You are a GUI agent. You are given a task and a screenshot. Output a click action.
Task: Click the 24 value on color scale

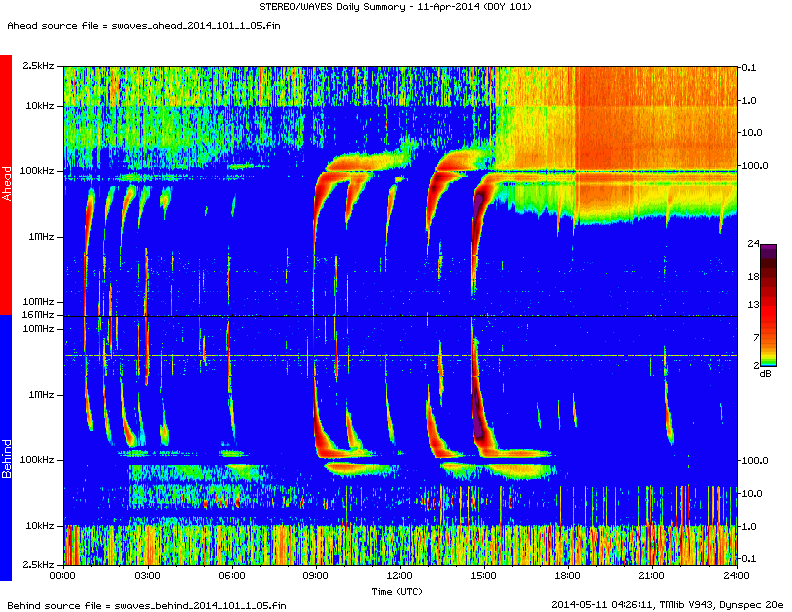click(x=753, y=243)
